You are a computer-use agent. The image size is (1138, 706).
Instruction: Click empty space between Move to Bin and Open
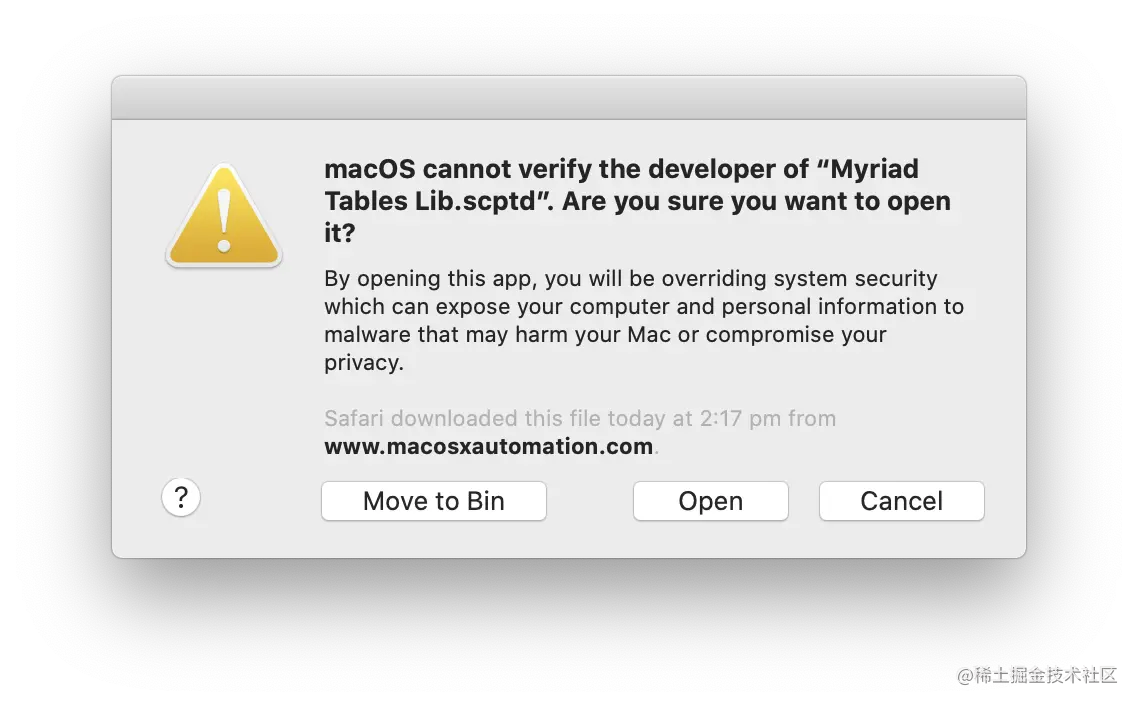pyautogui.click(x=589, y=501)
